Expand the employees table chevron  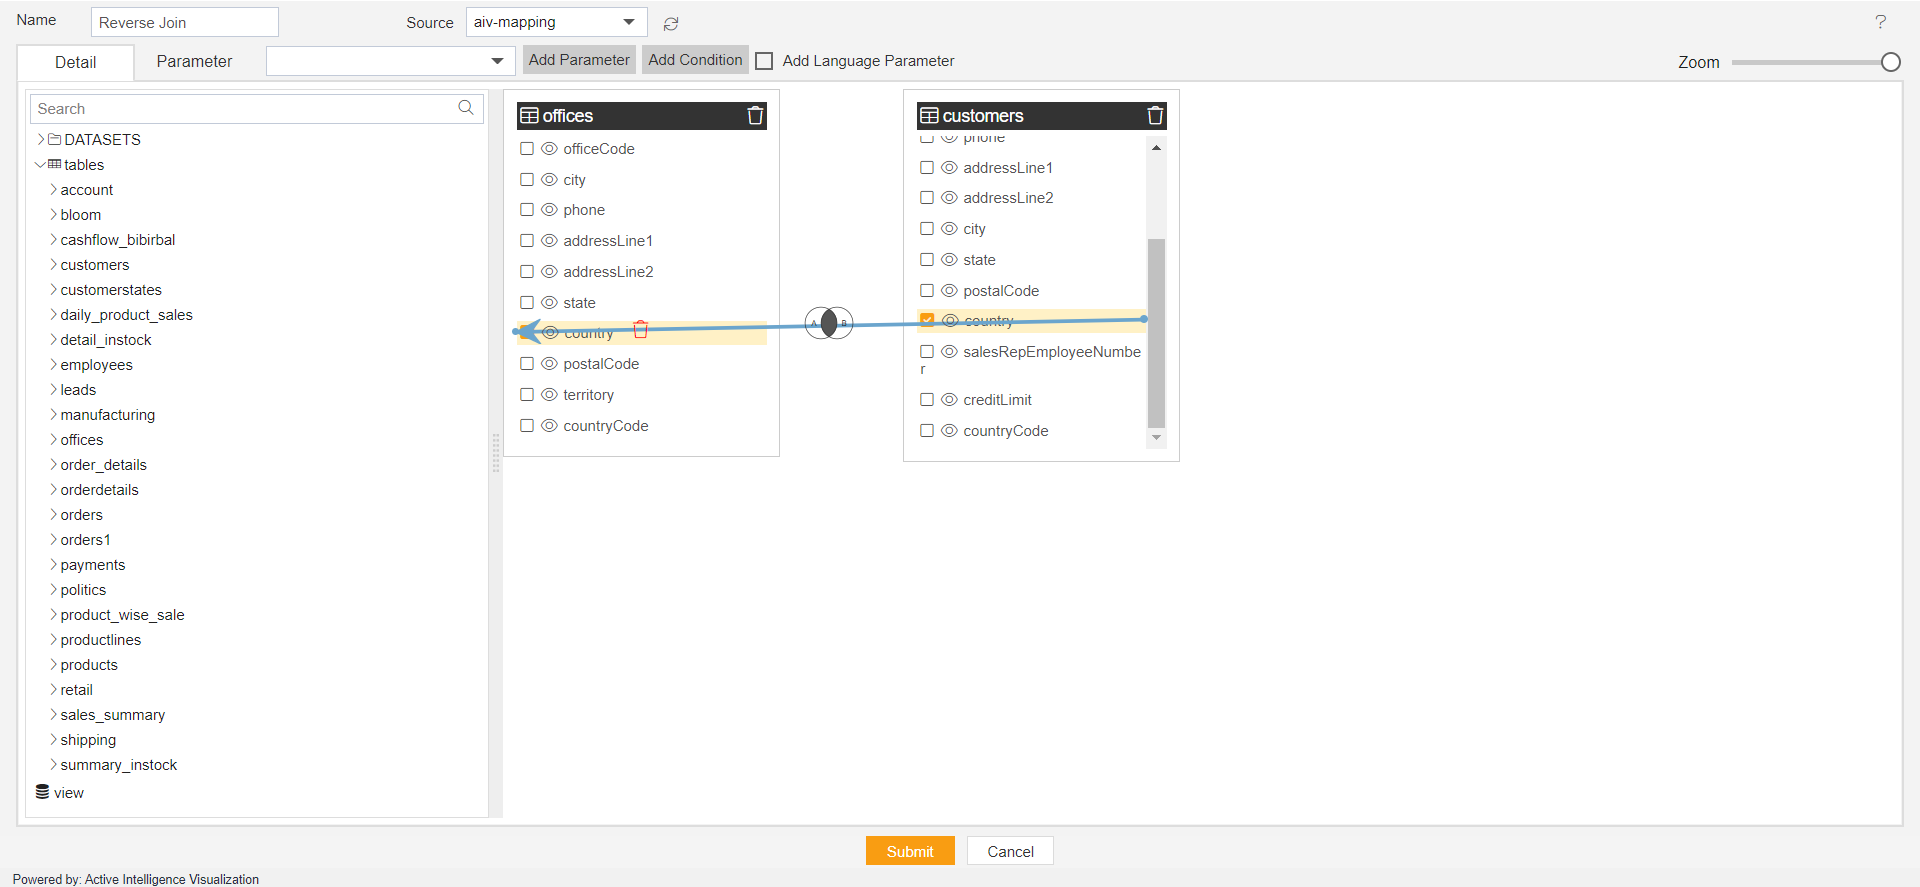click(x=53, y=365)
